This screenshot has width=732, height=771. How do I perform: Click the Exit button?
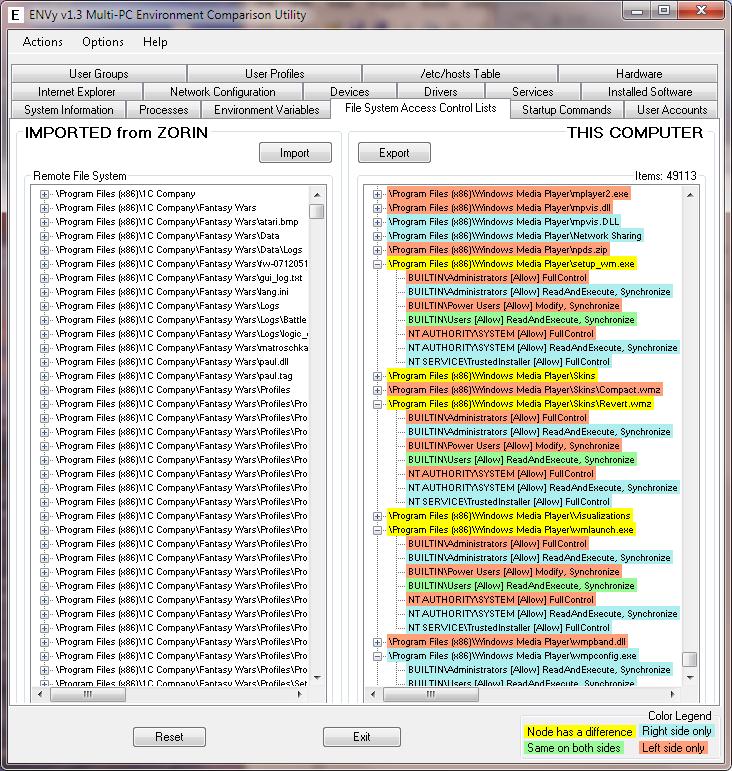(362, 737)
